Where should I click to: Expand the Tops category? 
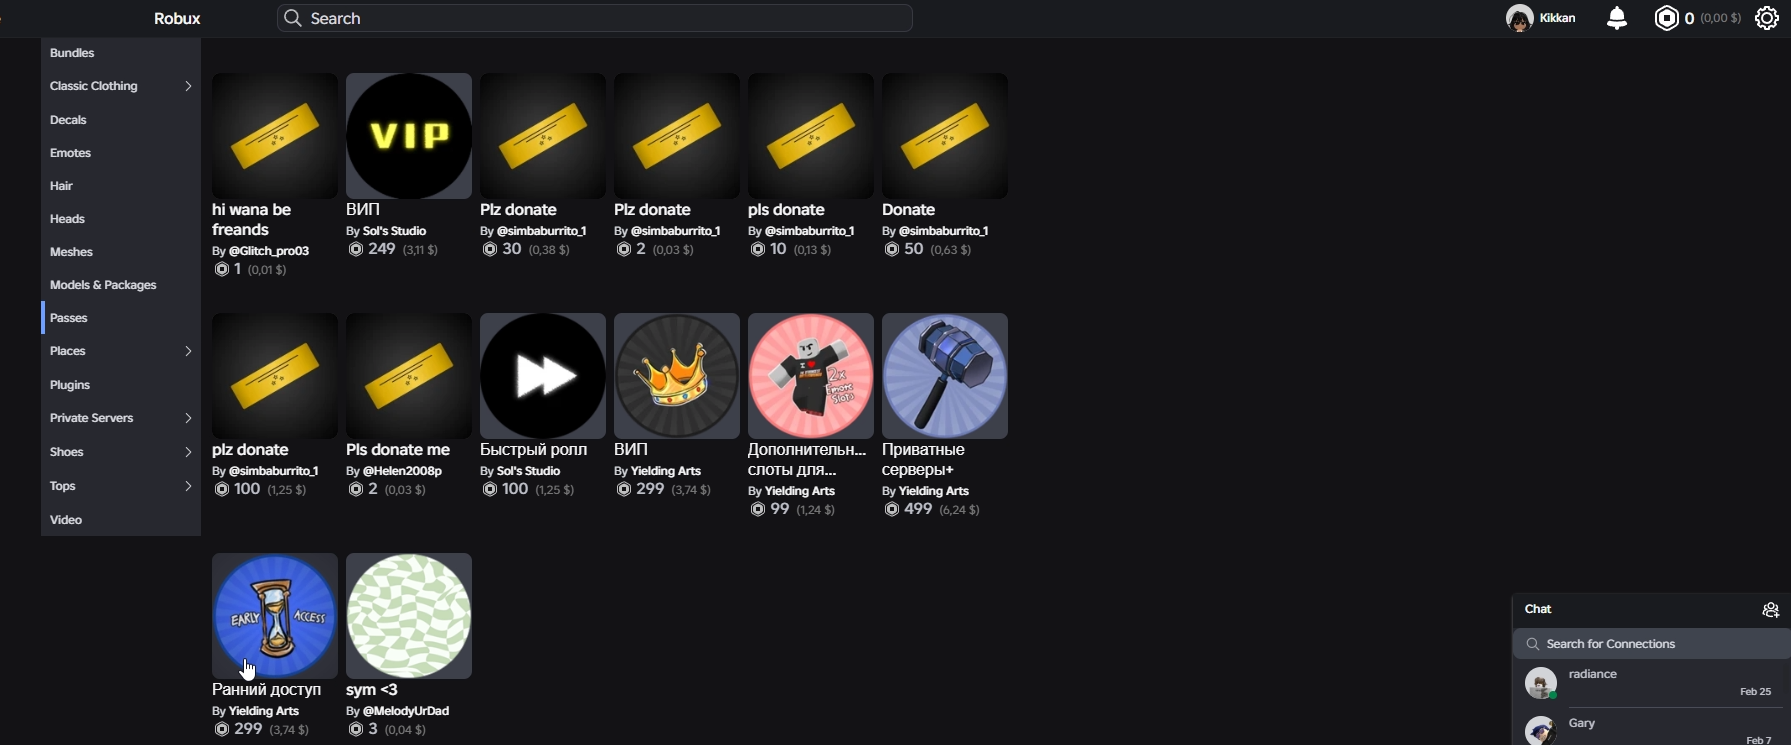(121, 486)
